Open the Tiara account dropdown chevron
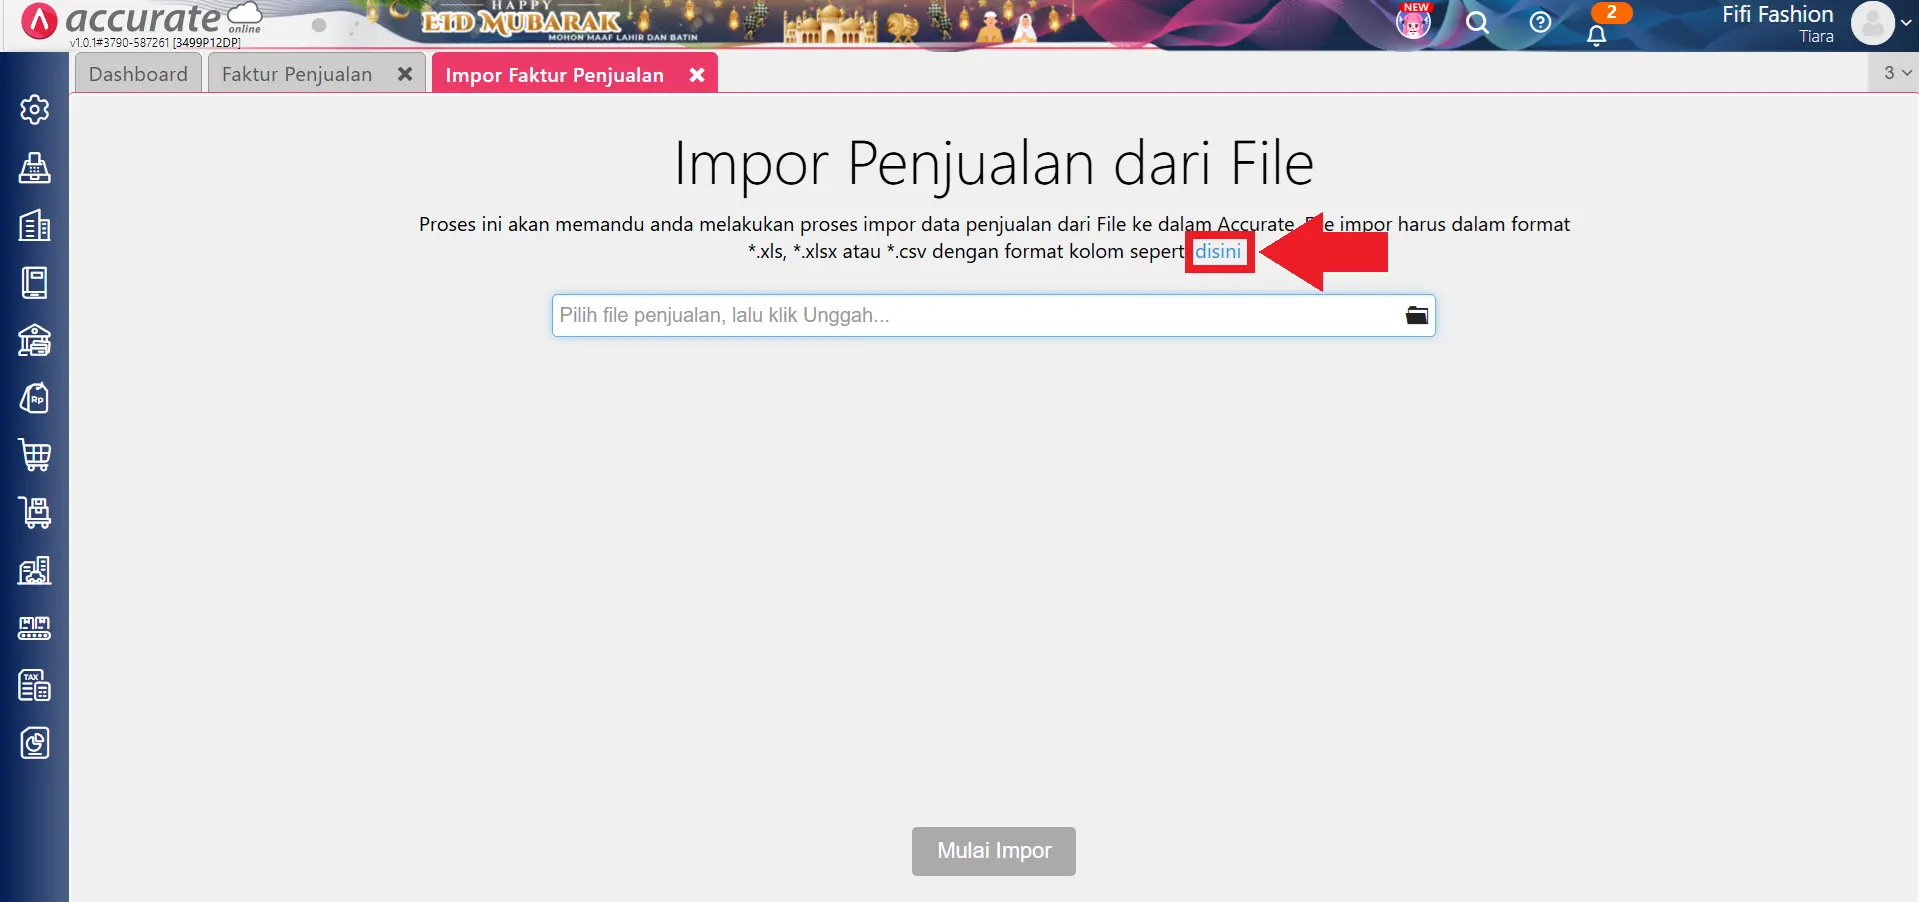The height and width of the screenshot is (902, 1919). pos(1908,22)
